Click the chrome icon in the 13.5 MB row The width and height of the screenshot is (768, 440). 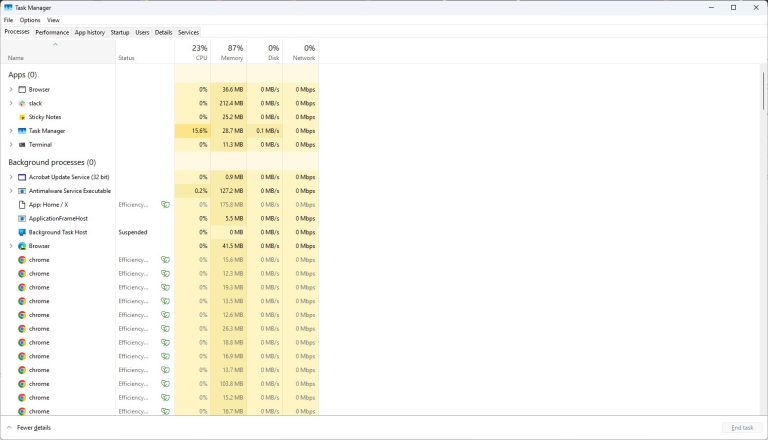click(x=22, y=301)
